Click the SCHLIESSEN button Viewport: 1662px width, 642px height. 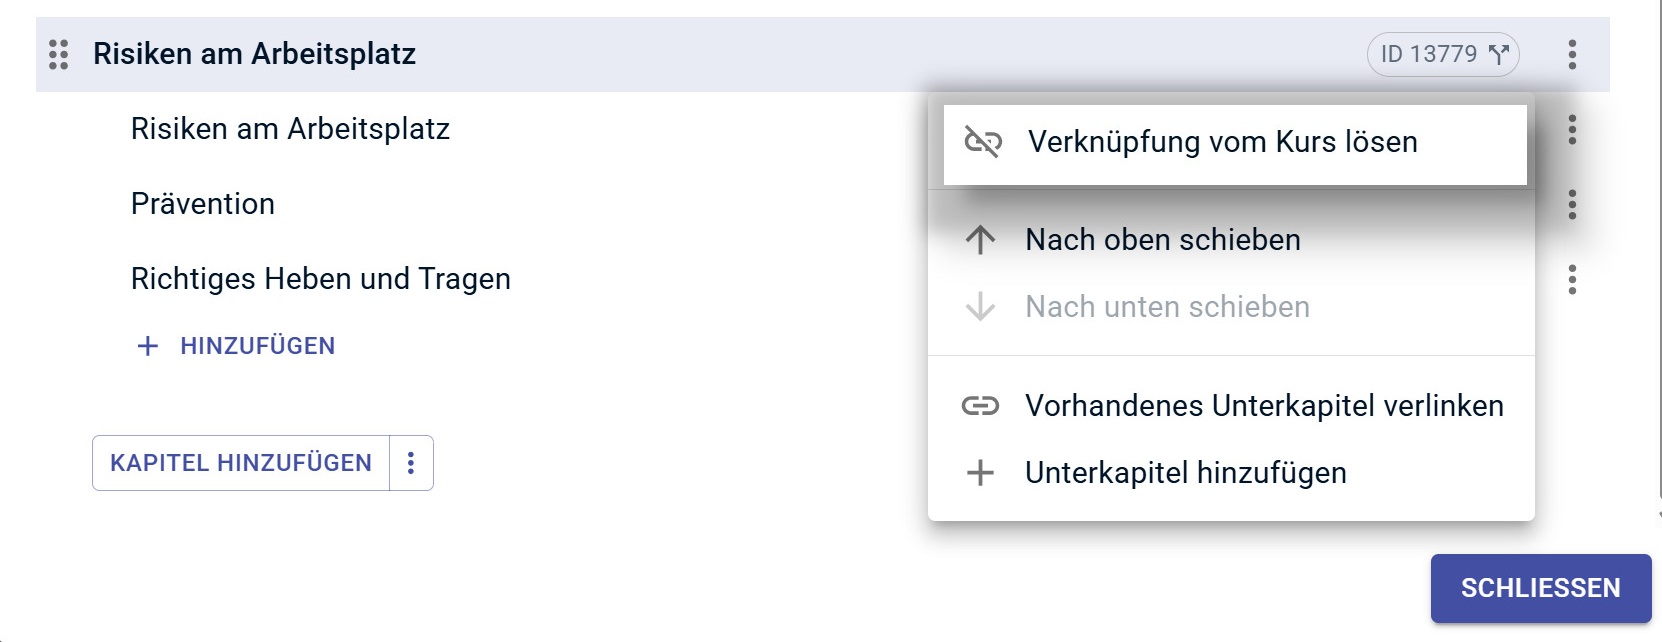point(1541,588)
